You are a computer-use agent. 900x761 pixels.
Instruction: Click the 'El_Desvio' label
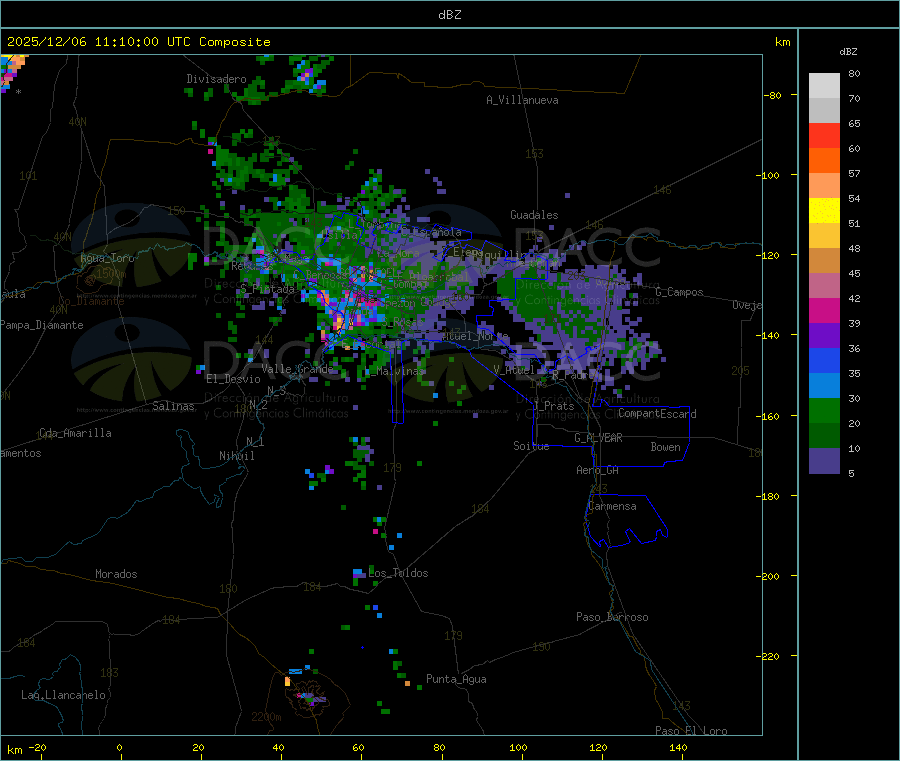233,379
